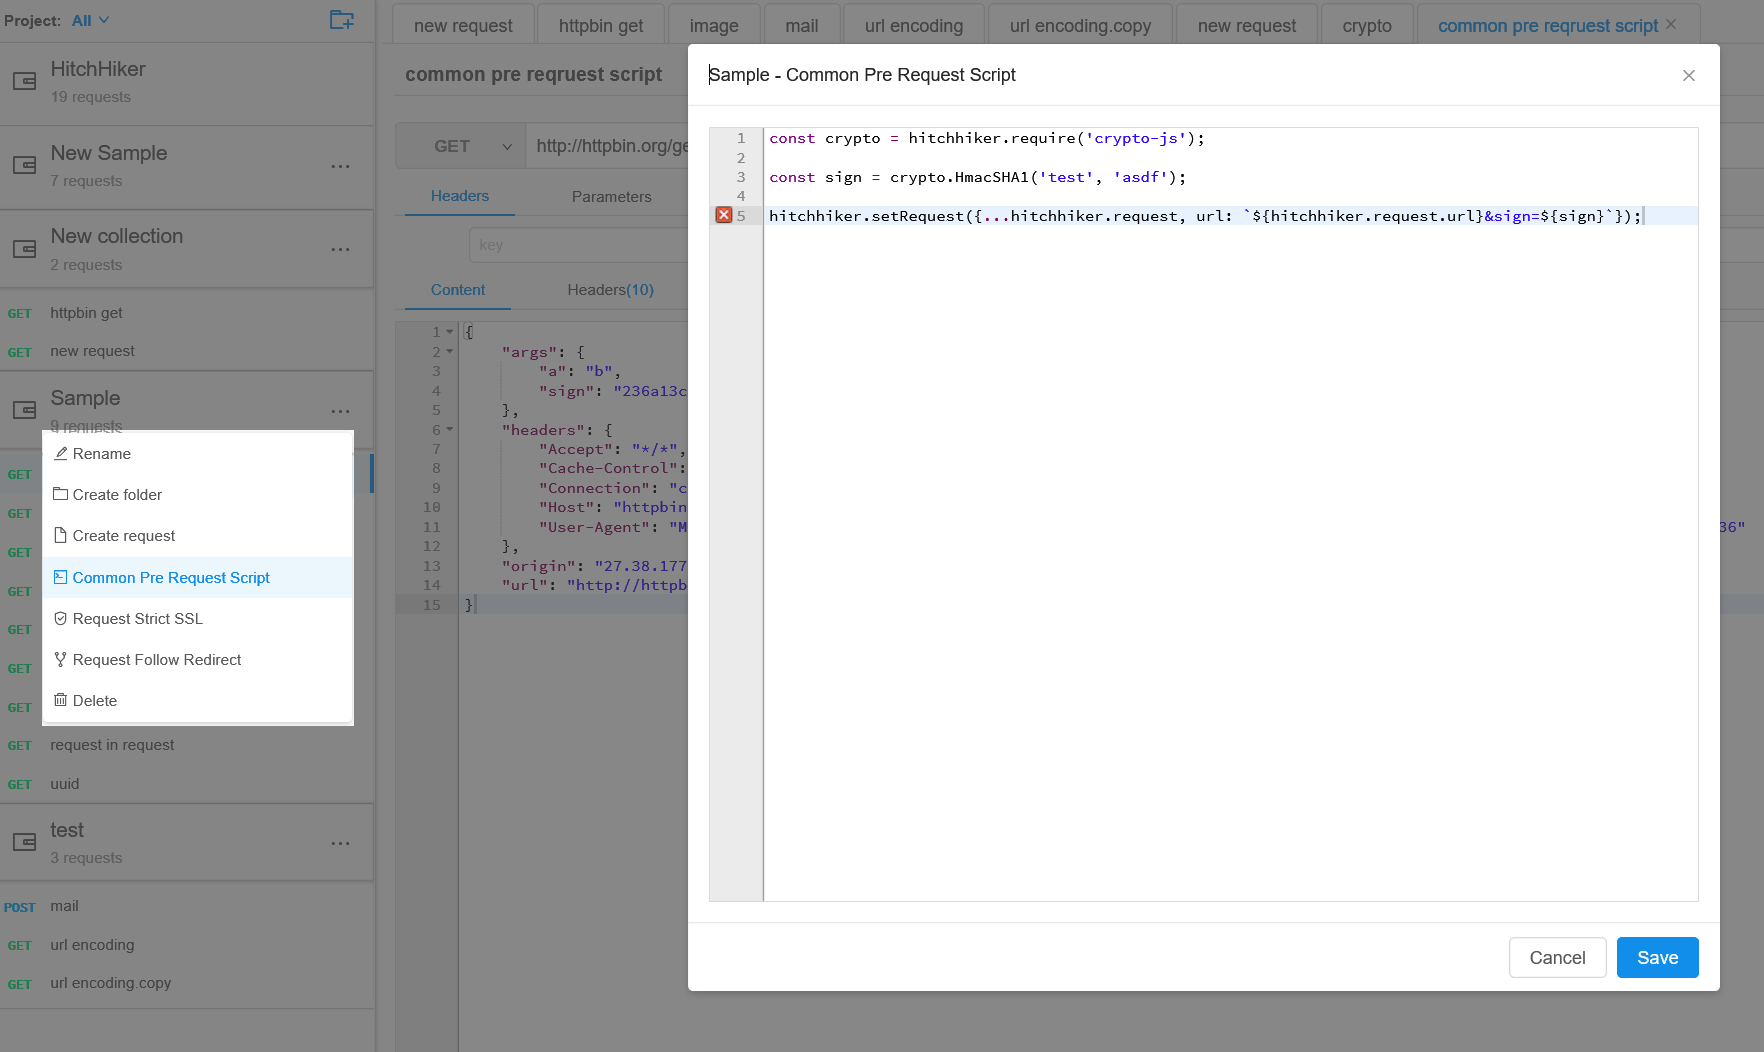Image resolution: width=1764 pixels, height=1052 pixels.
Task: Click the test collection icon
Action: (25, 842)
